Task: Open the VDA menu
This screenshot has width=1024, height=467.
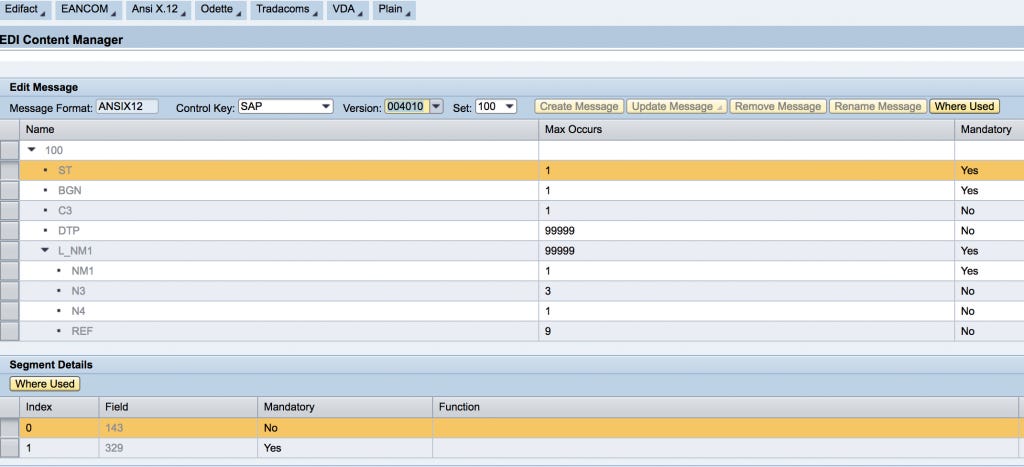Action: tap(347, 10)
